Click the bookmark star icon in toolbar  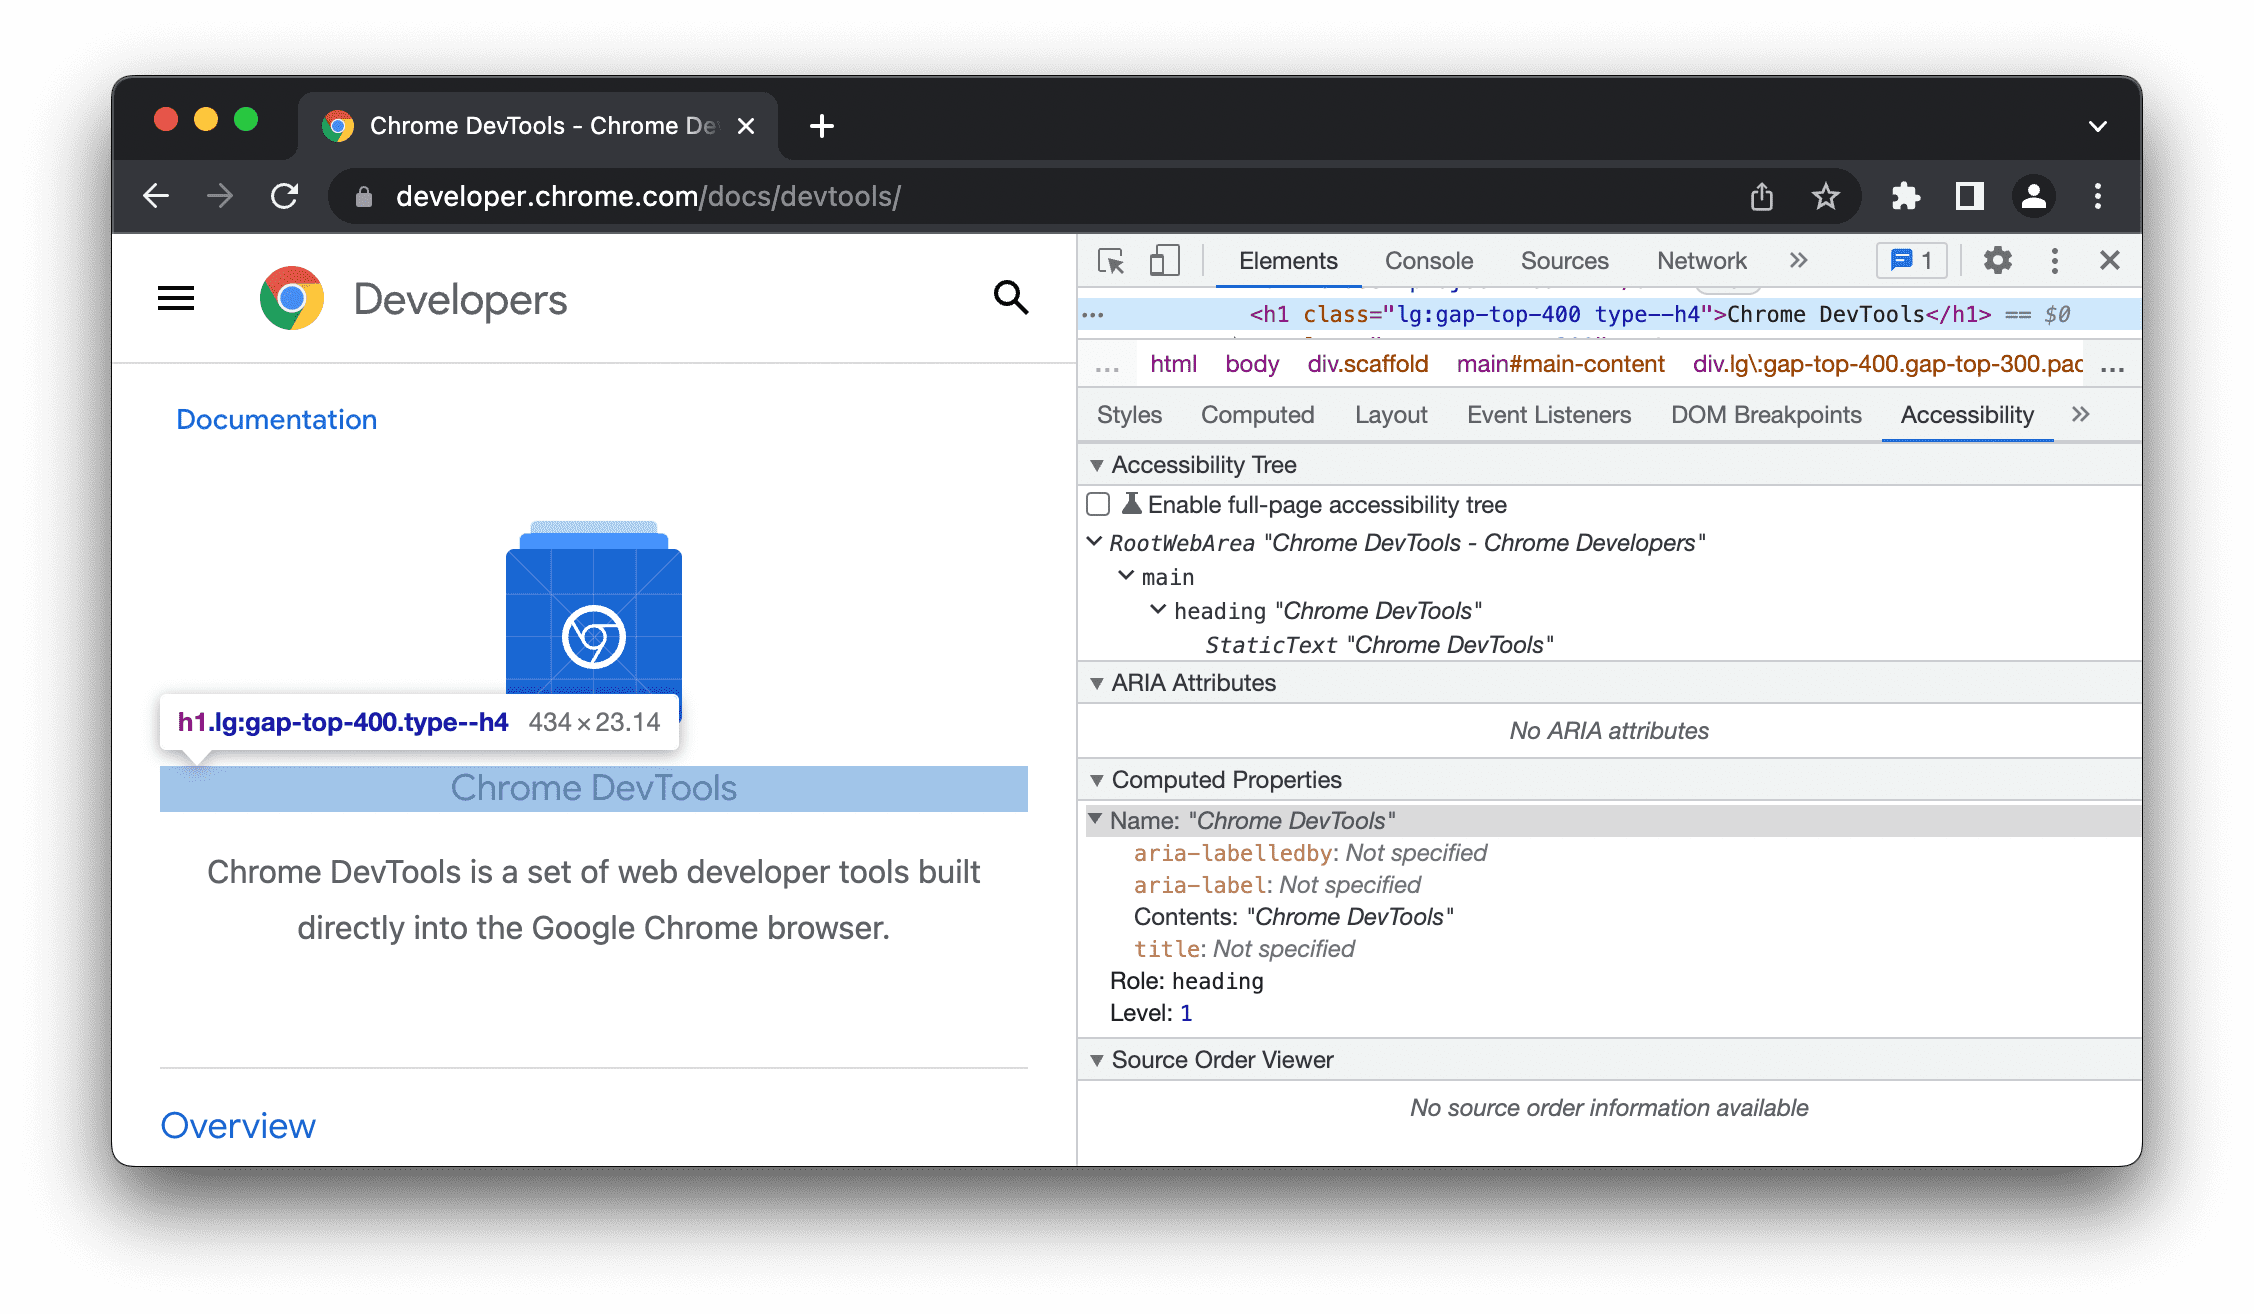click(1827, 196)
